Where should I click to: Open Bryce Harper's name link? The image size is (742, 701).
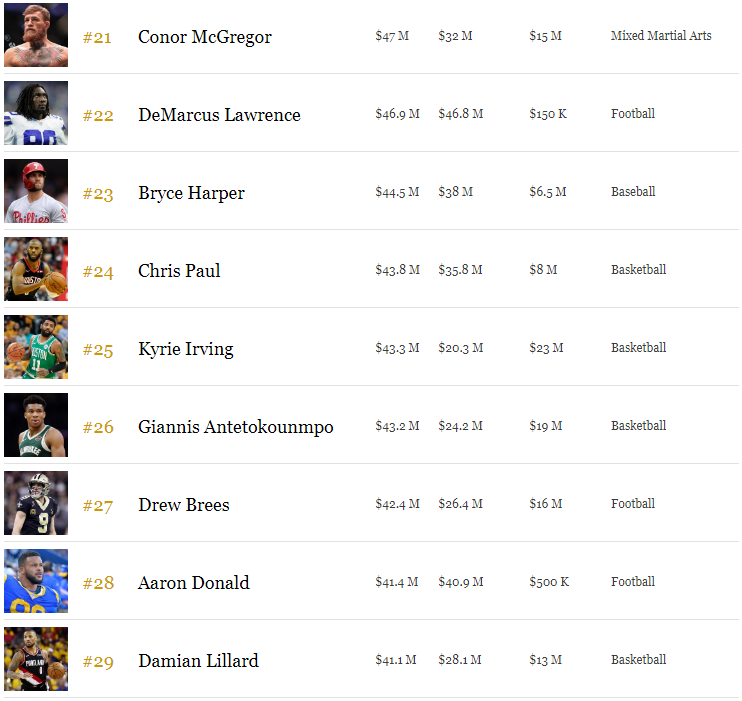[191, 193]
